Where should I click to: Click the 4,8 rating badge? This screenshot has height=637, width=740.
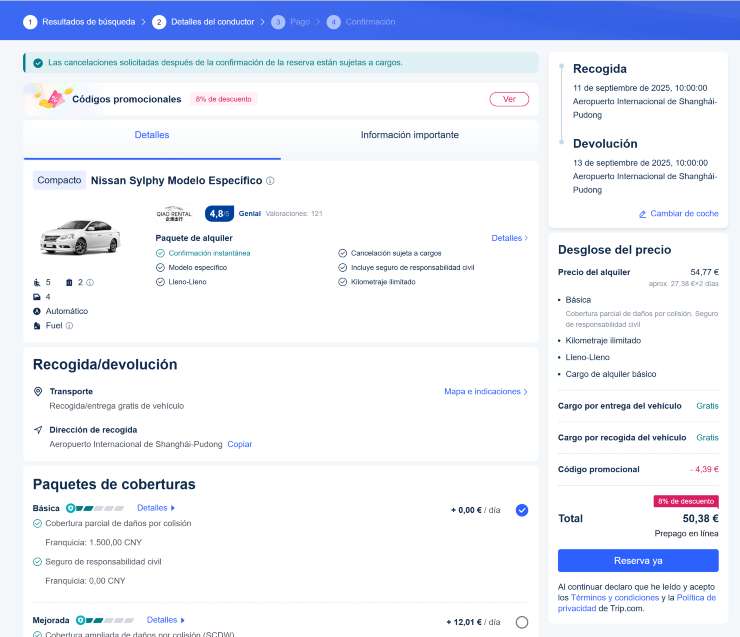pos(219,214)
